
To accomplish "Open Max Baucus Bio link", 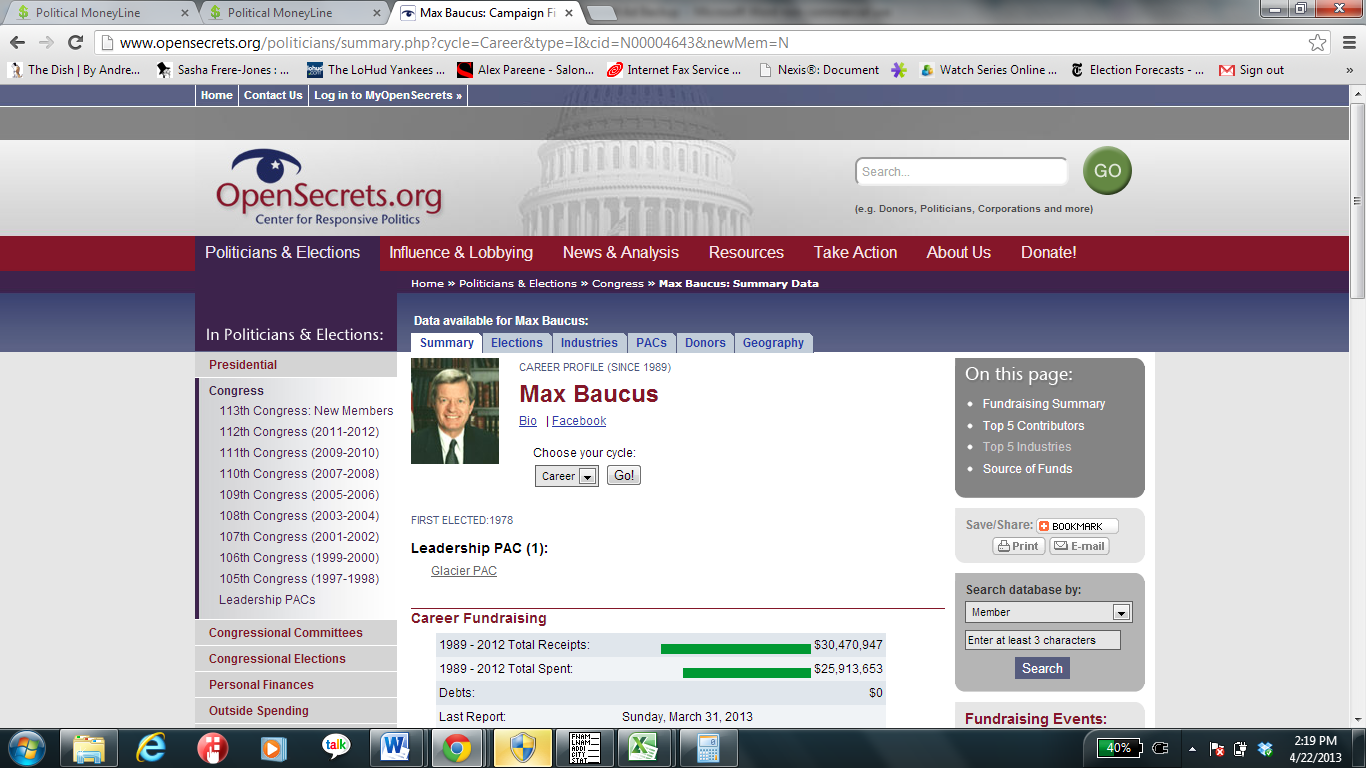I will pos(528,421).
